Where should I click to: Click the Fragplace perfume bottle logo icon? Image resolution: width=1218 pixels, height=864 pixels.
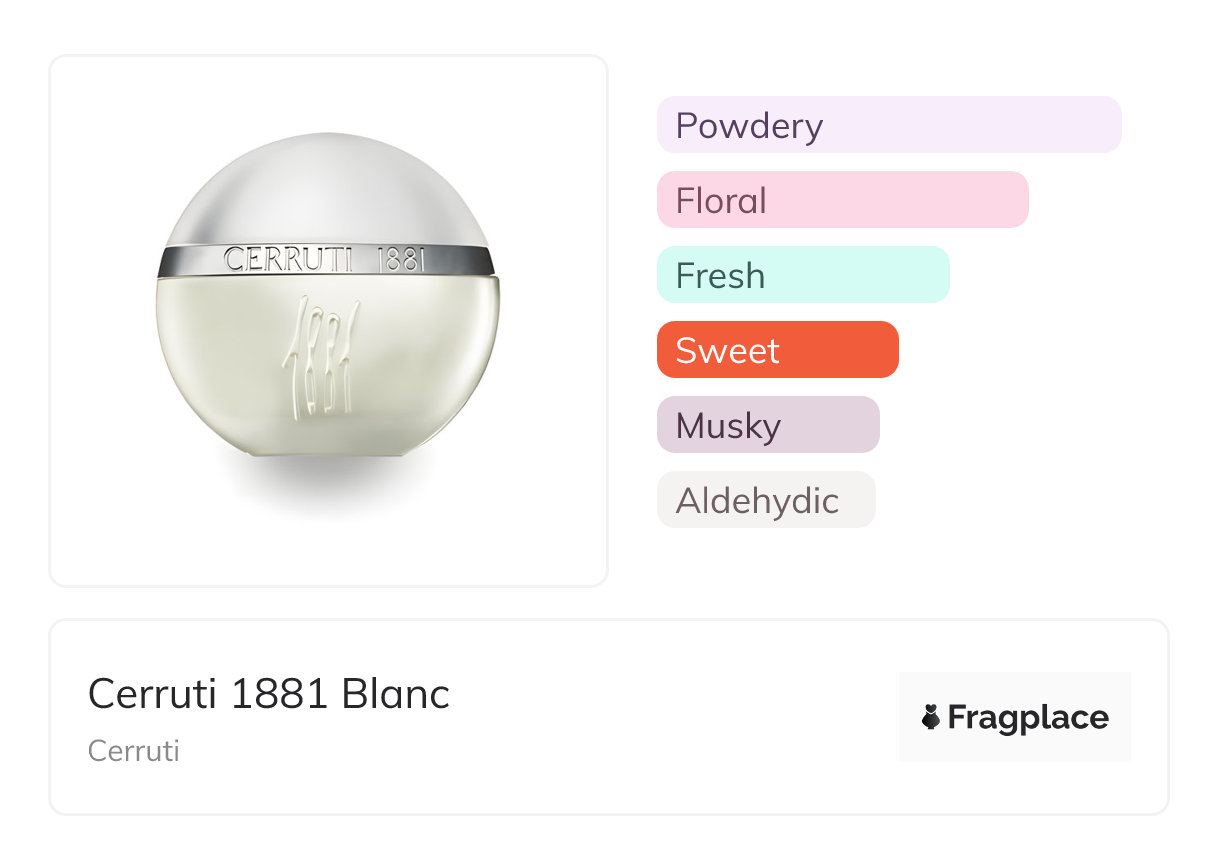click(x=931, y=717)
